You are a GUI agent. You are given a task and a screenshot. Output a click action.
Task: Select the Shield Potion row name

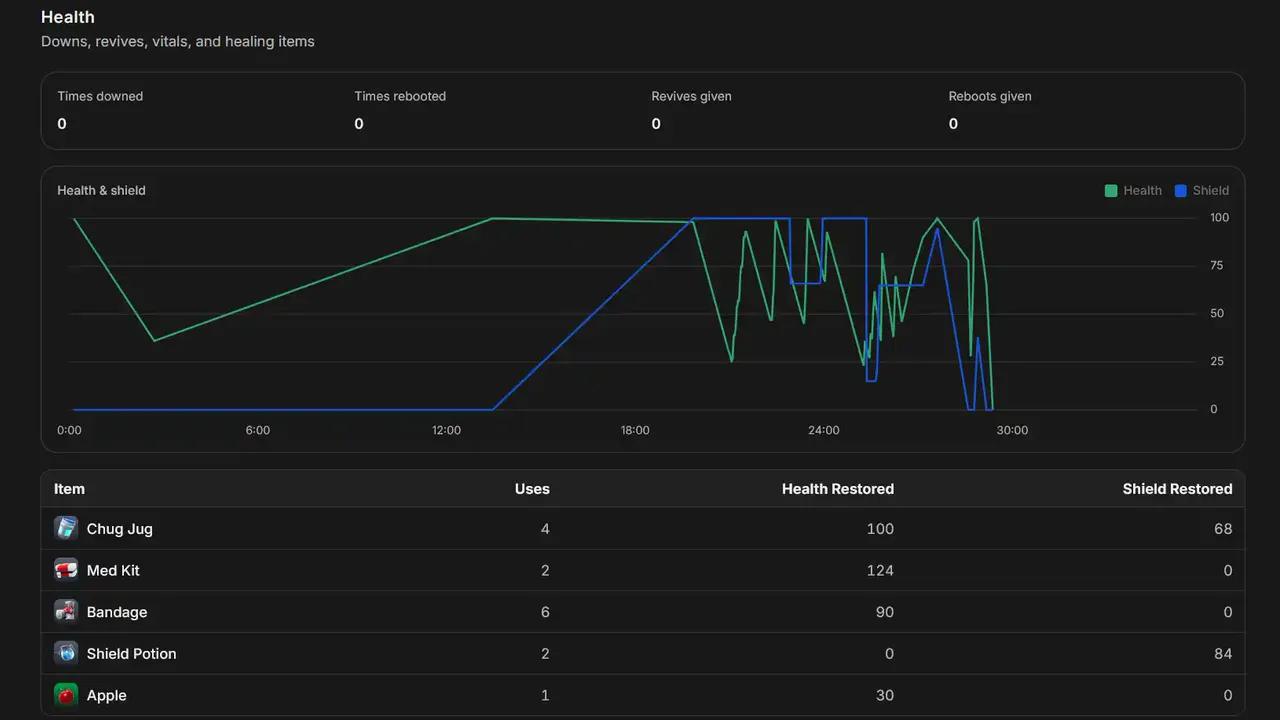(x=131, y=653)
